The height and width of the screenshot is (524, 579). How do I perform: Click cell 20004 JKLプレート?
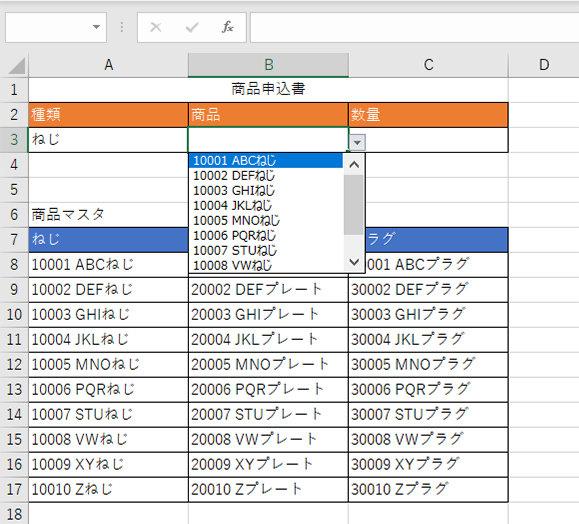tap(268, 339)
